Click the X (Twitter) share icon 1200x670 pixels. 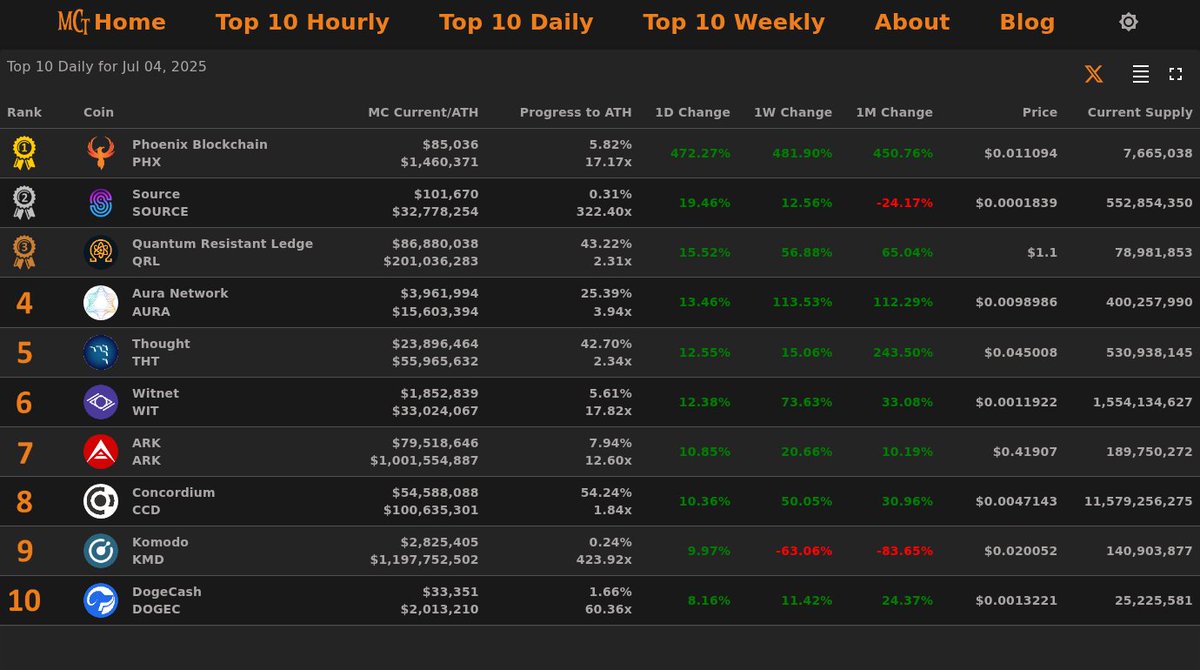coord(1094,74)
